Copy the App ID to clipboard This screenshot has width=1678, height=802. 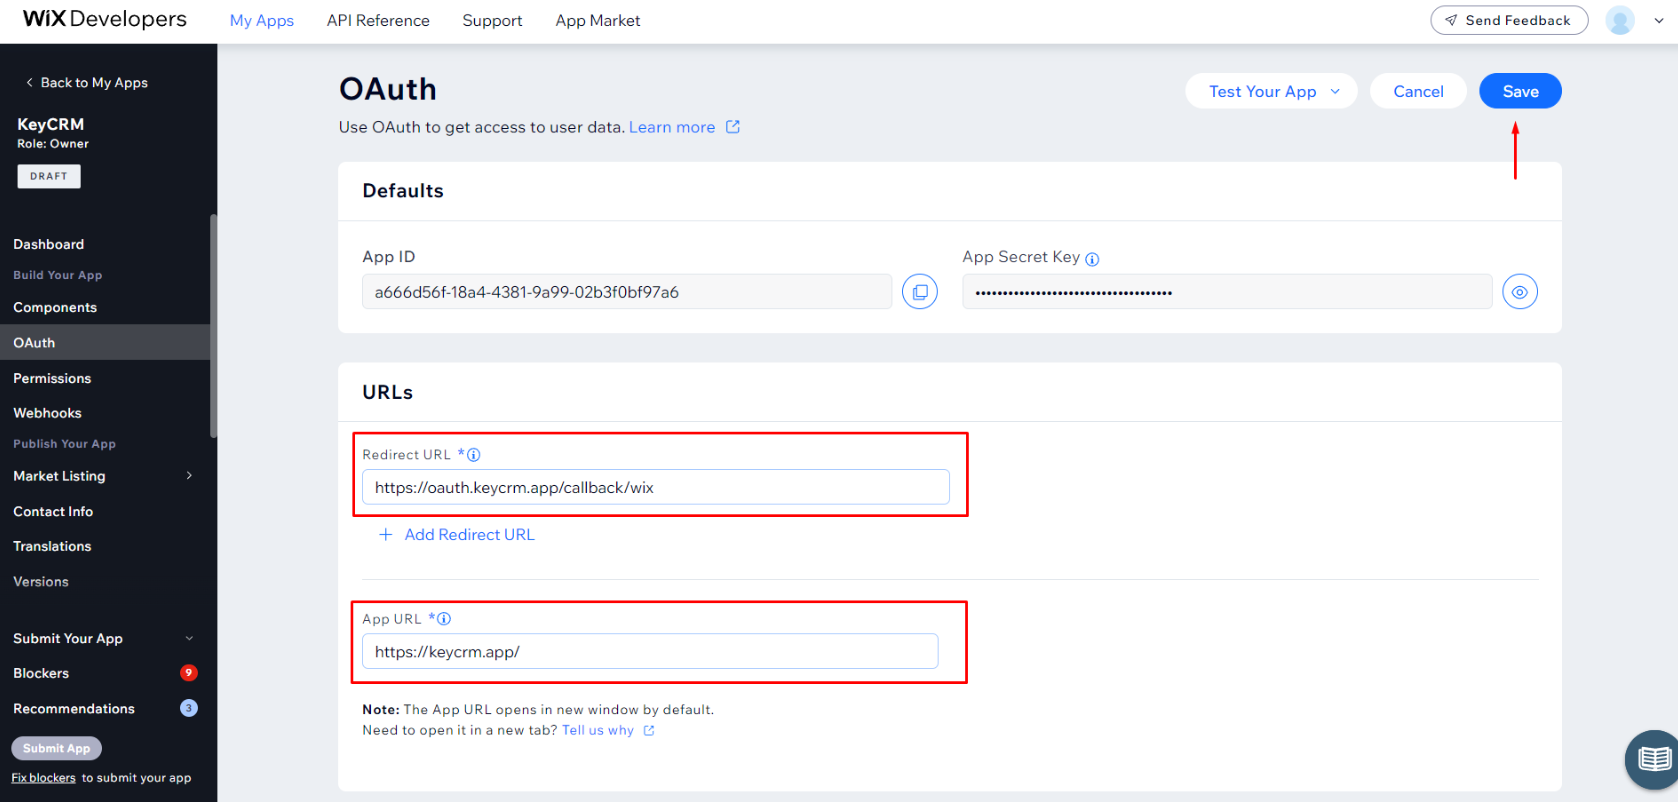point(920,292)
